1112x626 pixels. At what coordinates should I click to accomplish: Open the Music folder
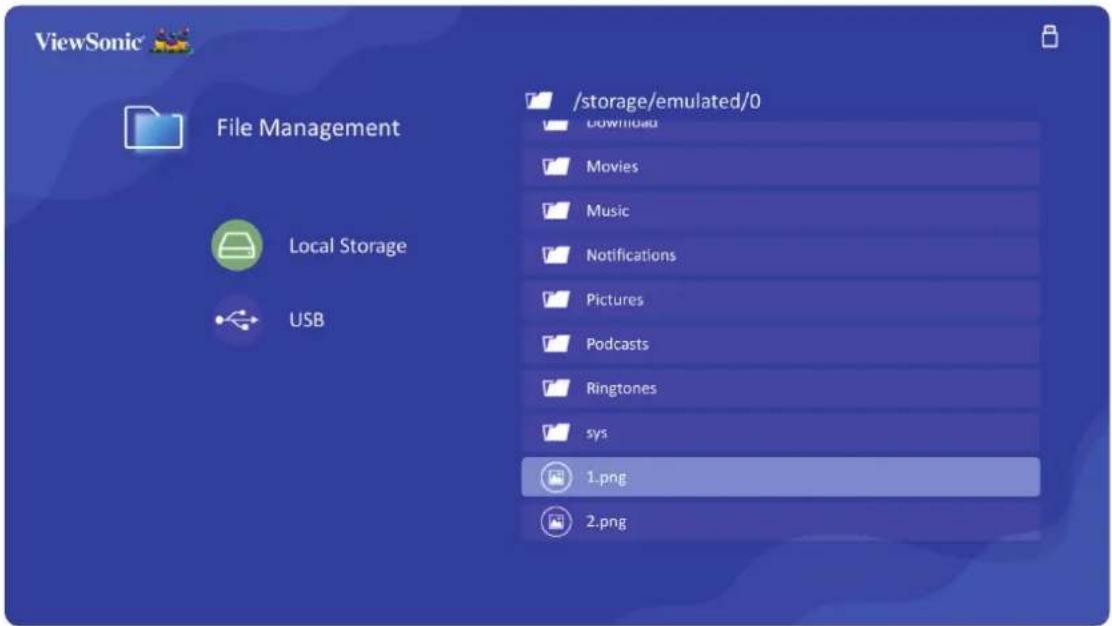pyautogui.click(x=781, y=211)
